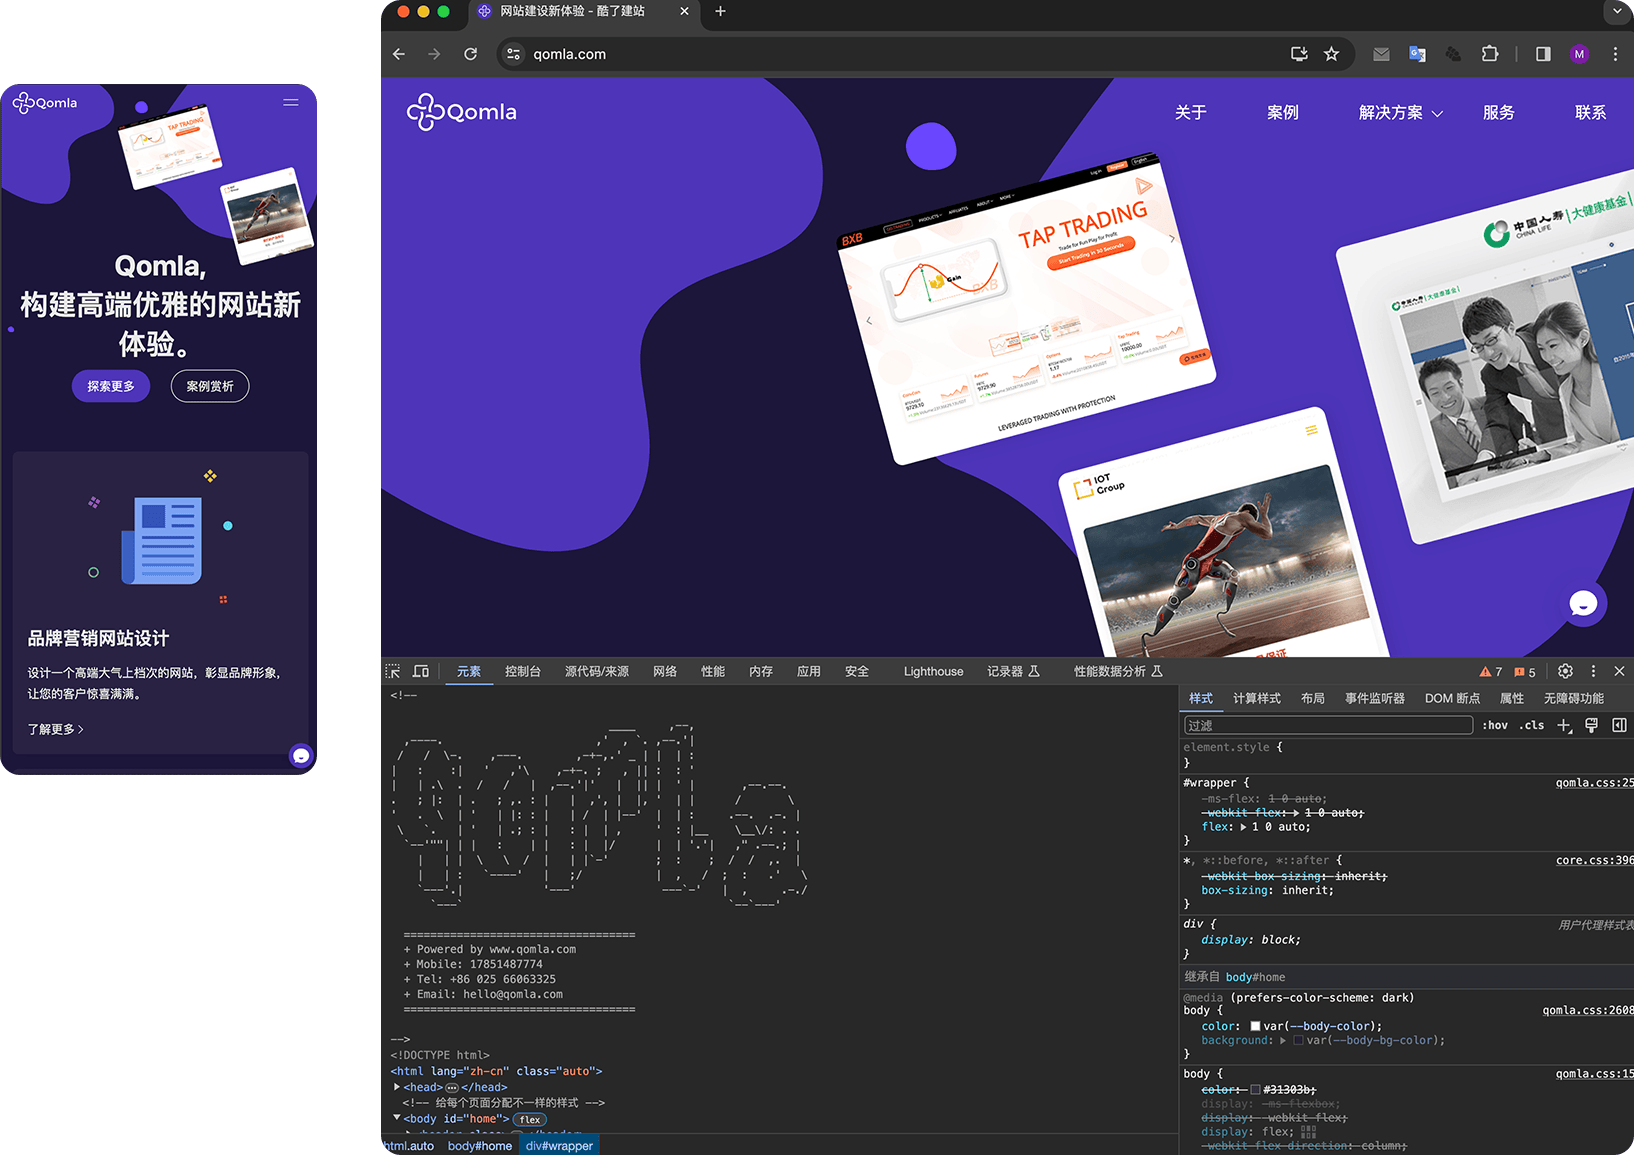Viewport: 1634px width, 1155px height.
Task: Switch to the Lighthouse tab
Action: coord(933,672)
